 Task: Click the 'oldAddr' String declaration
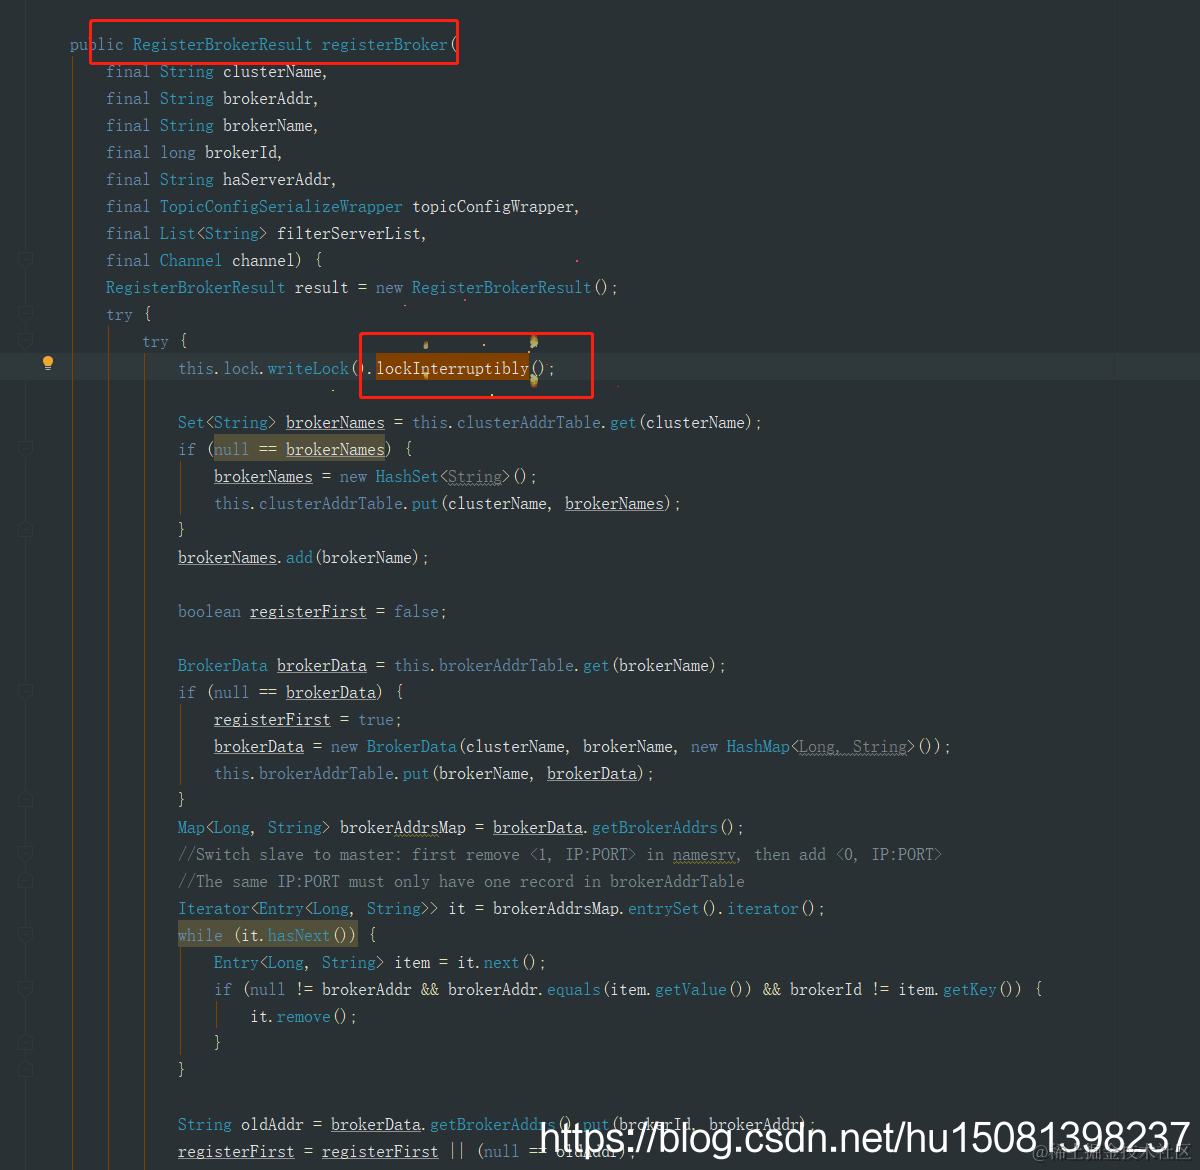pyautogui.click(x=272, y=1124)
